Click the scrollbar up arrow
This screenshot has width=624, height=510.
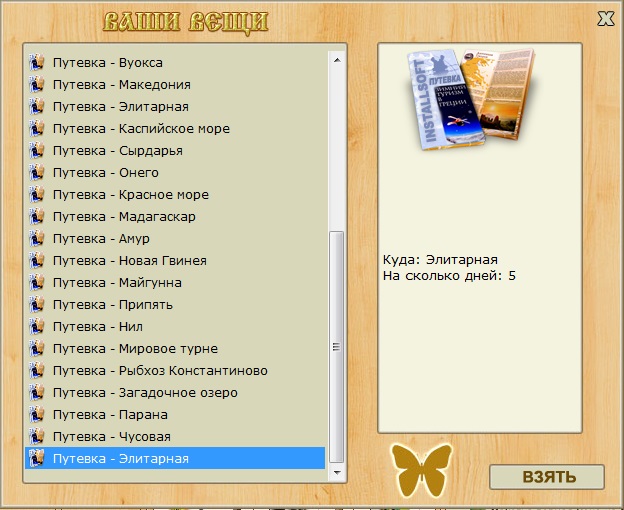pos(337,60)
